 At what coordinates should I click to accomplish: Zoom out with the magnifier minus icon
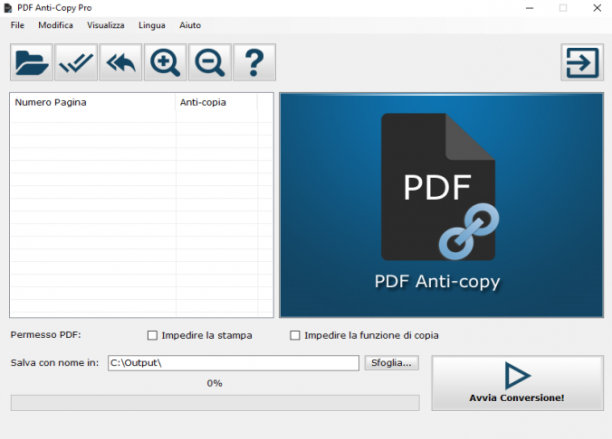tap(210, 62)
